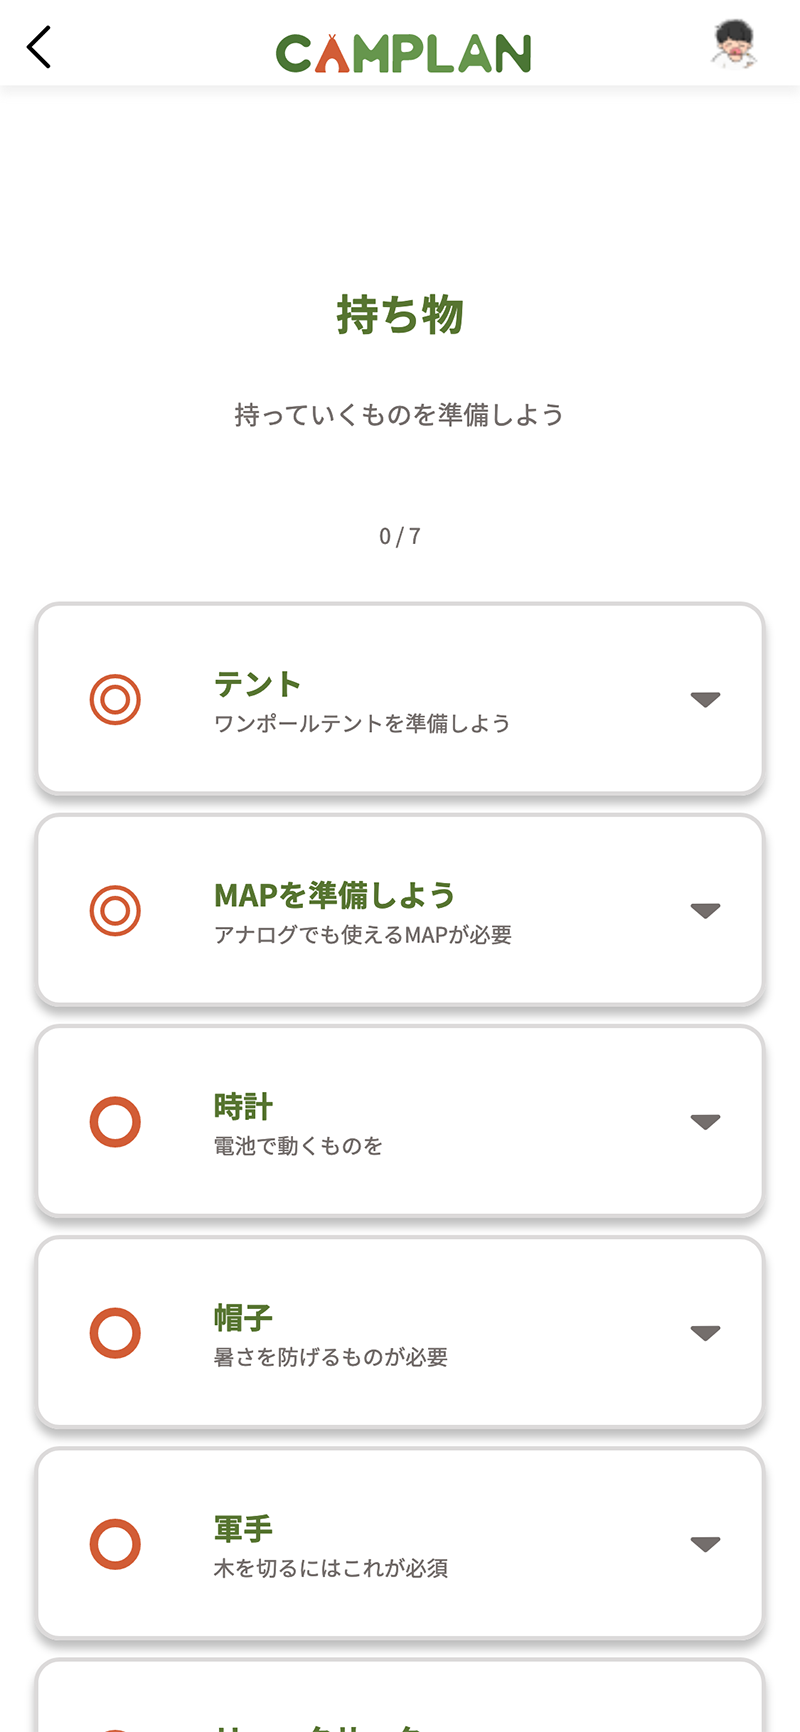Click the 帽子 item title
Viewport: 800px width, 1732px height.
pos(243,1318)
